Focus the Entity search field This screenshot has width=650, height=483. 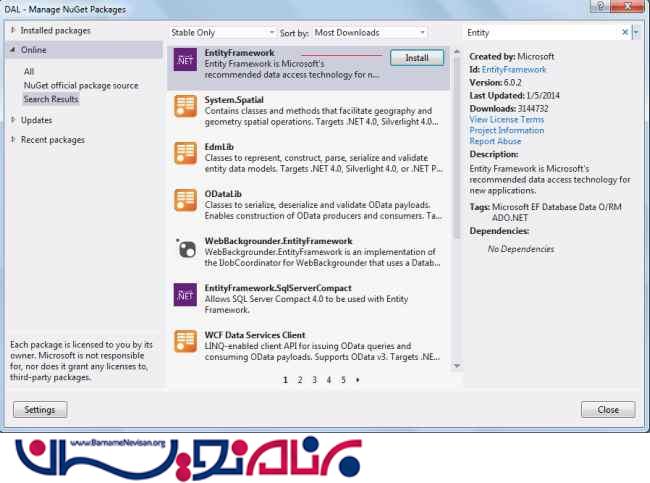click(x=541, y=32)
